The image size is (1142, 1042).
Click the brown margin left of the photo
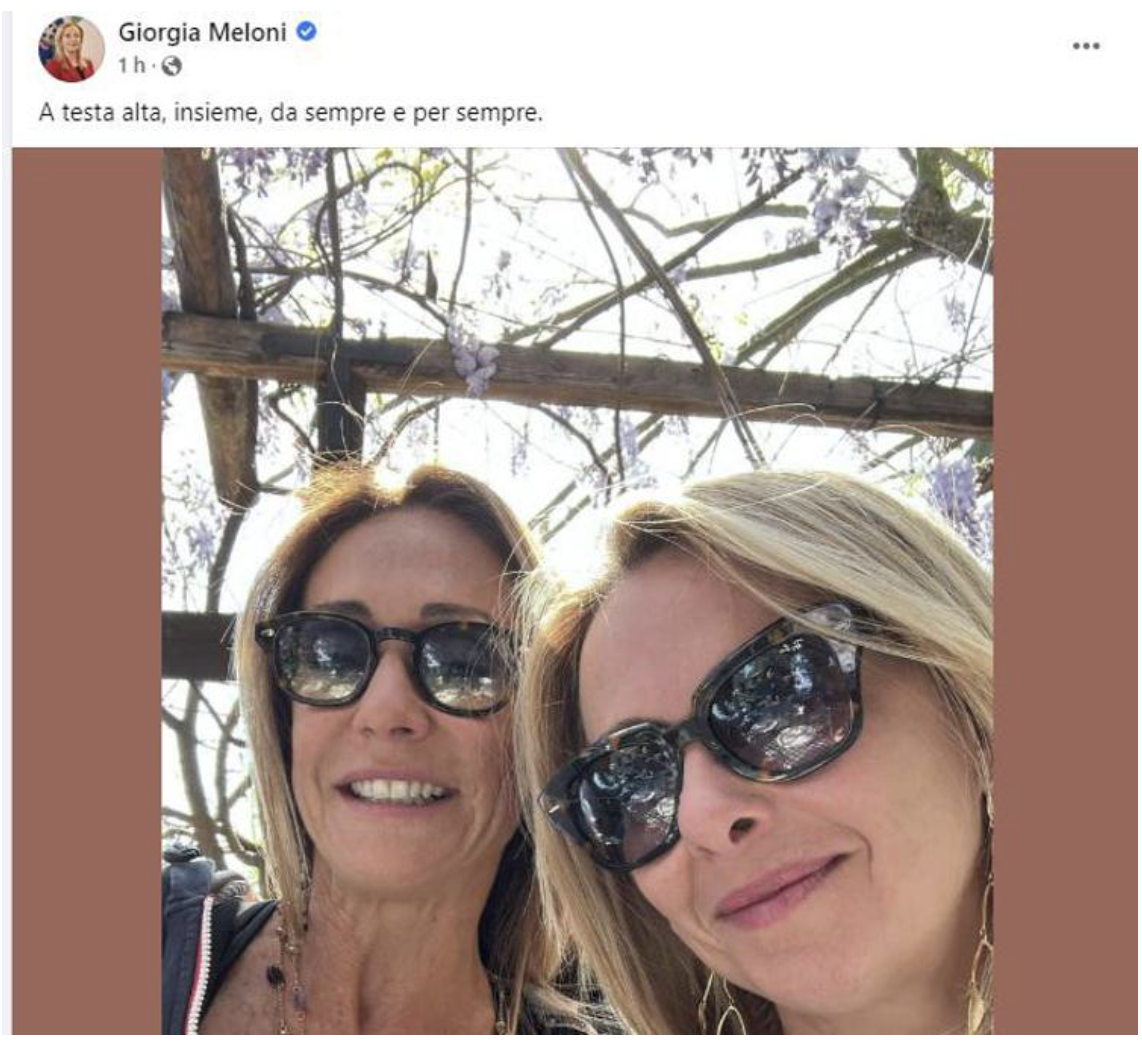point(87,591)
